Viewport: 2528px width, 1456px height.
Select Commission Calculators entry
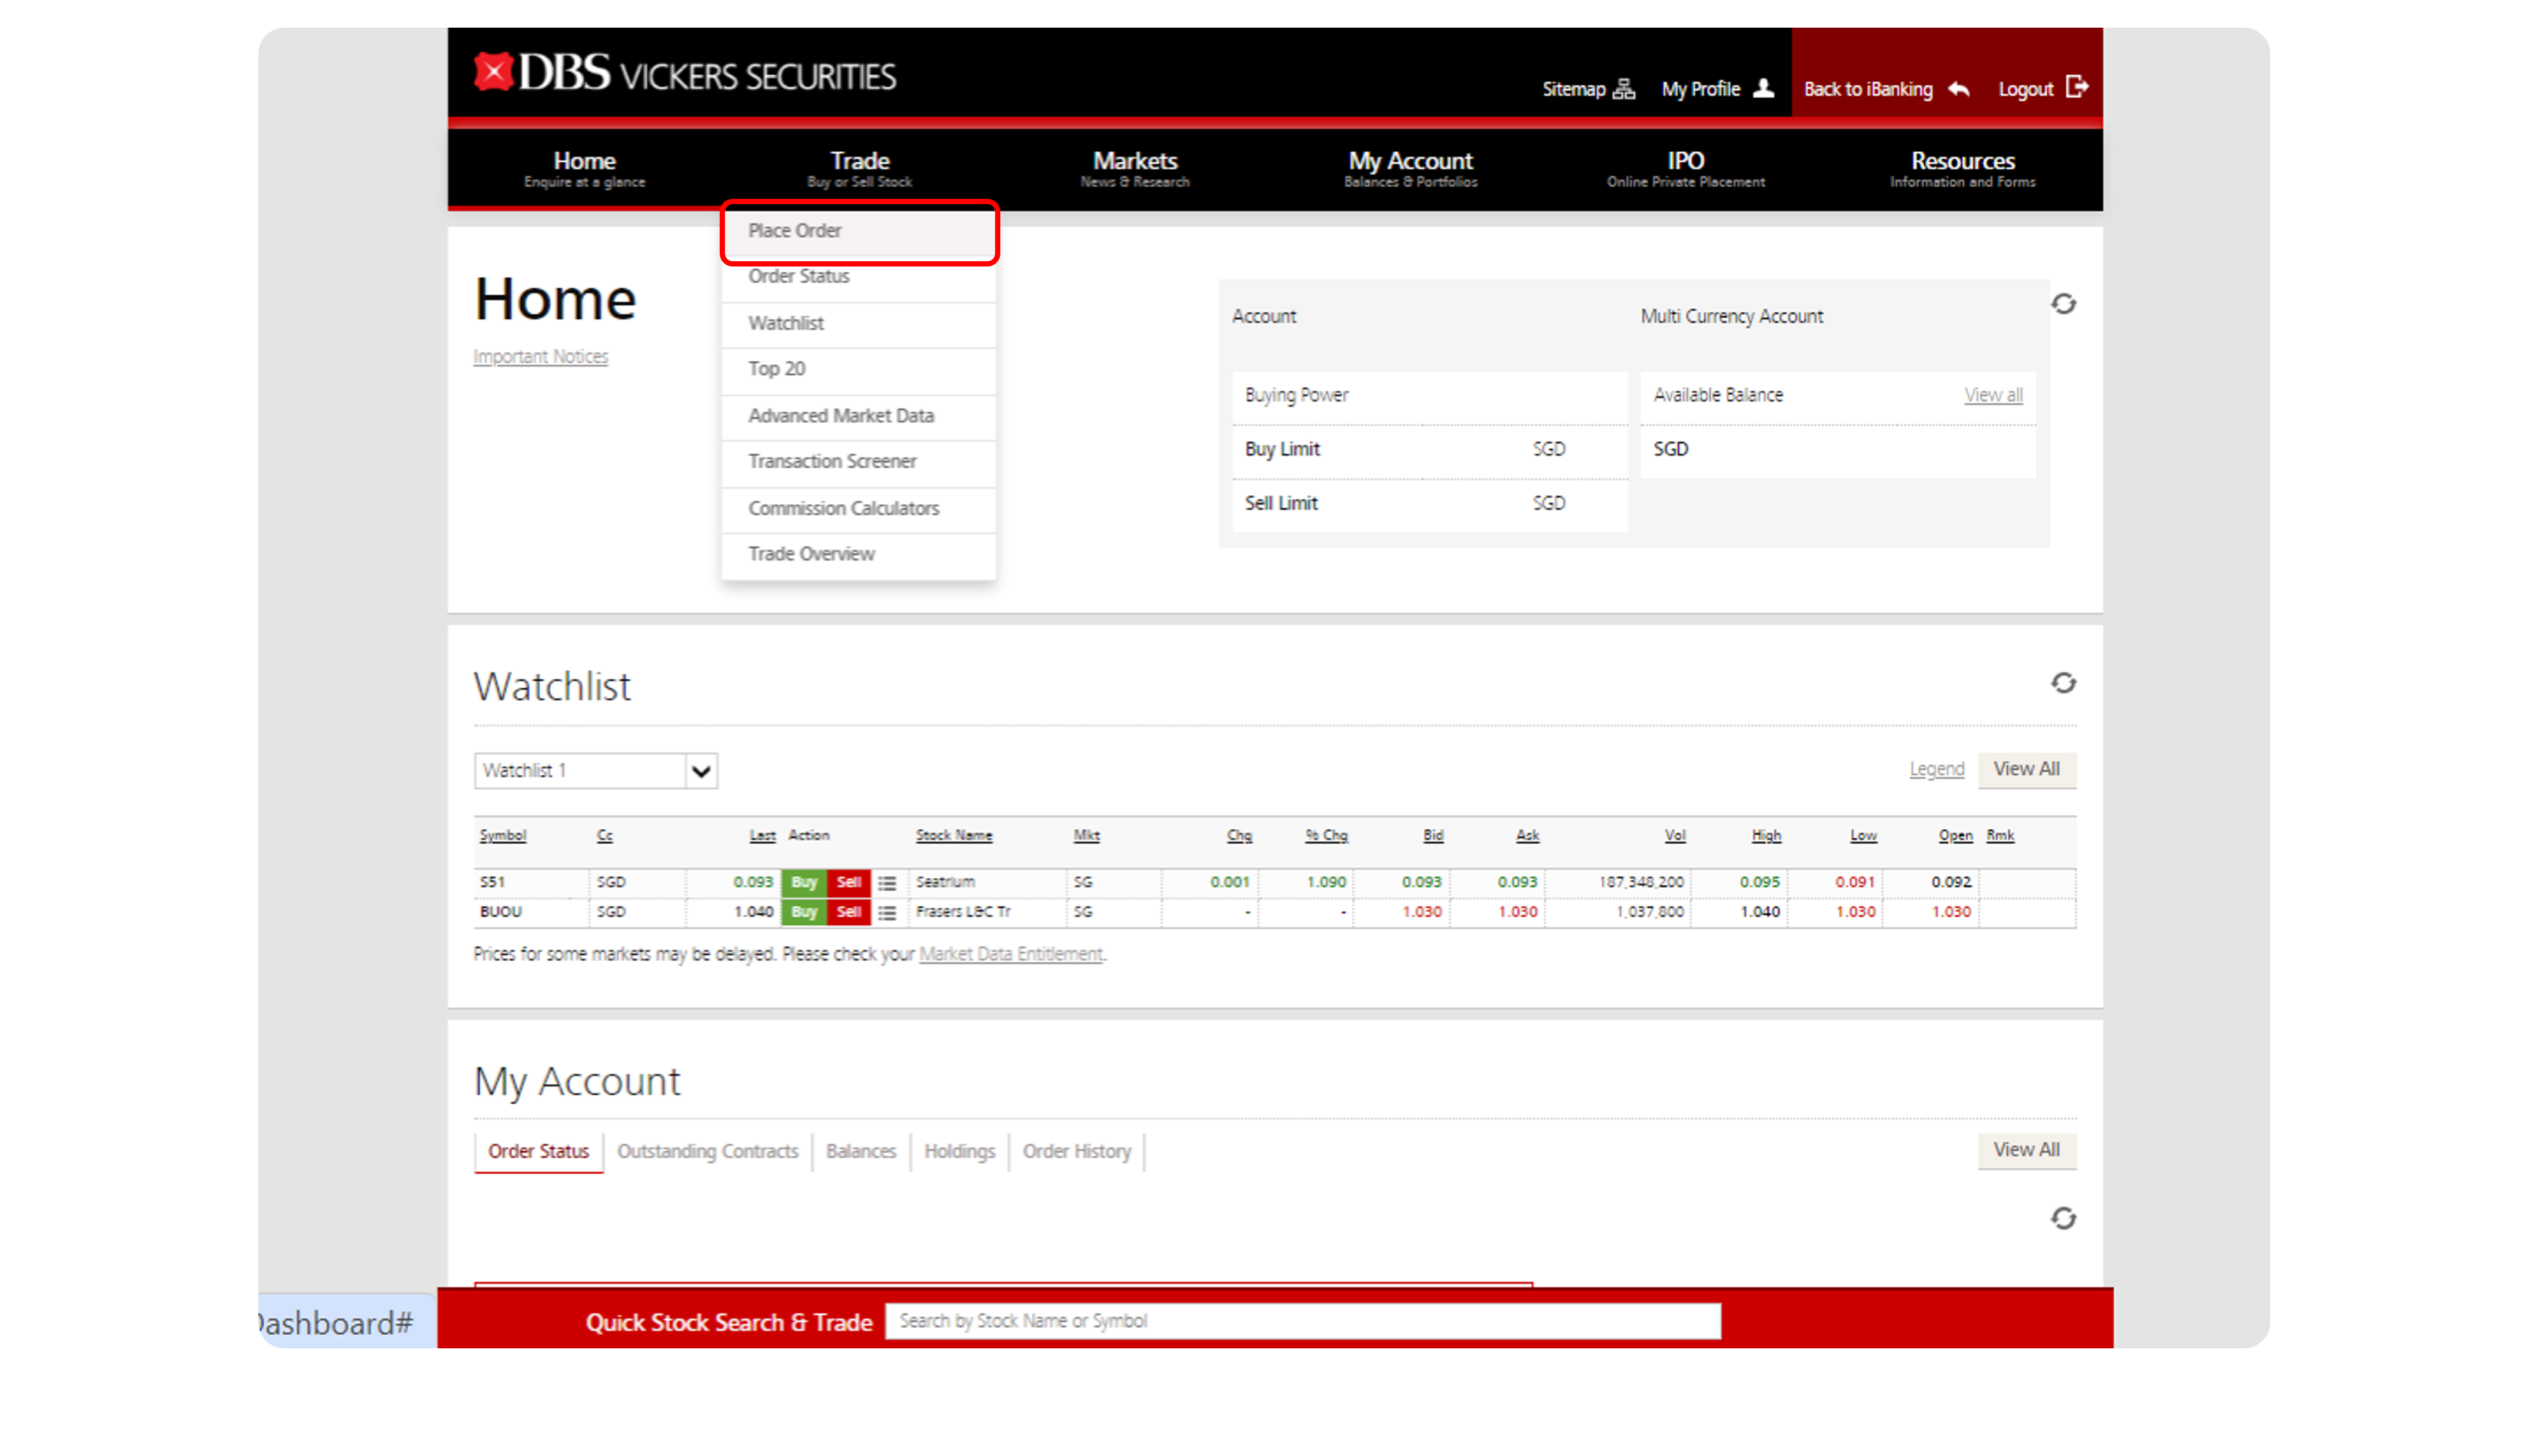859,509
